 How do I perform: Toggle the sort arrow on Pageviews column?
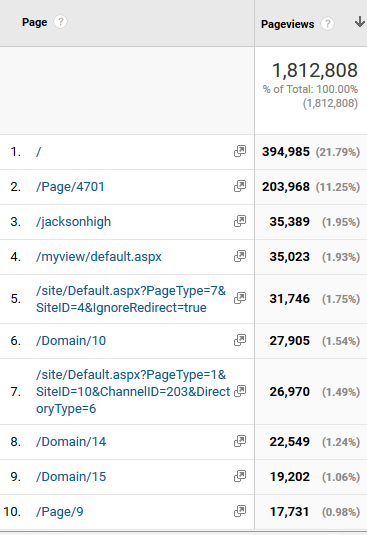[x=359, y=22]
